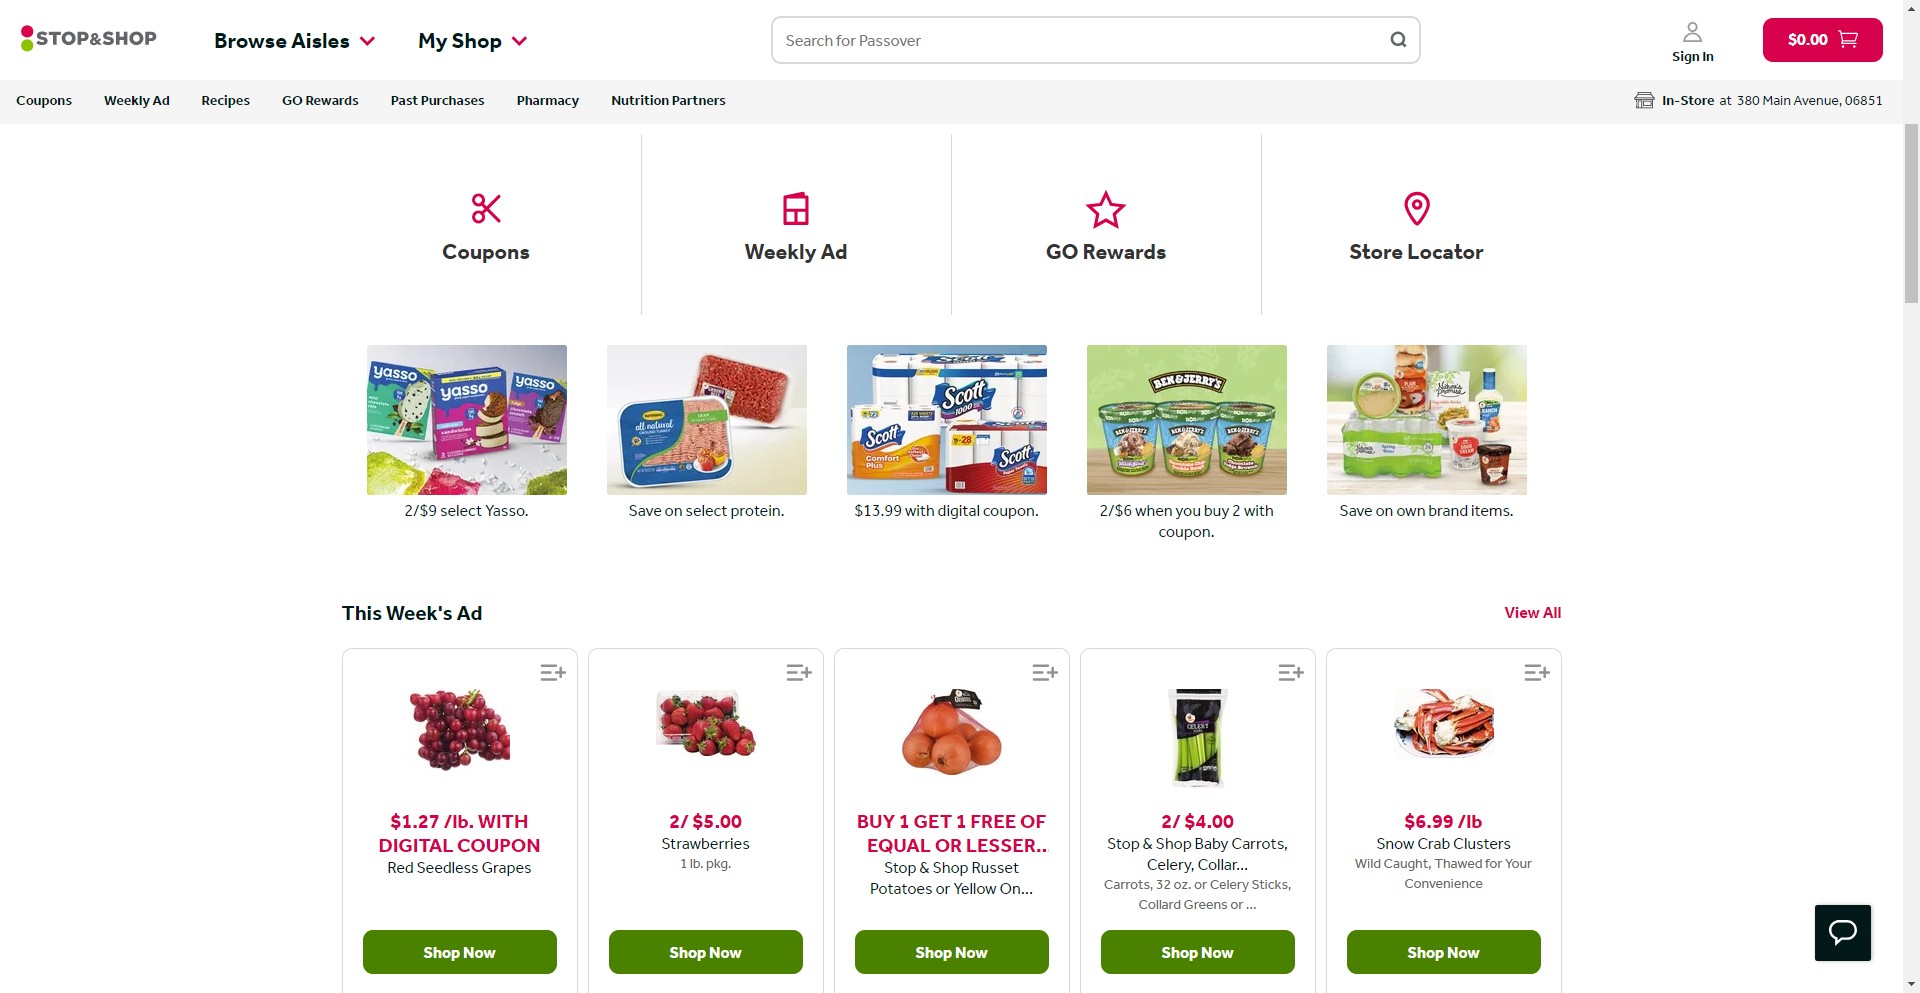Open the Weekly Ad flyer icon
1920x993 pixels.
pyautogui.click(x=796, y=209)
